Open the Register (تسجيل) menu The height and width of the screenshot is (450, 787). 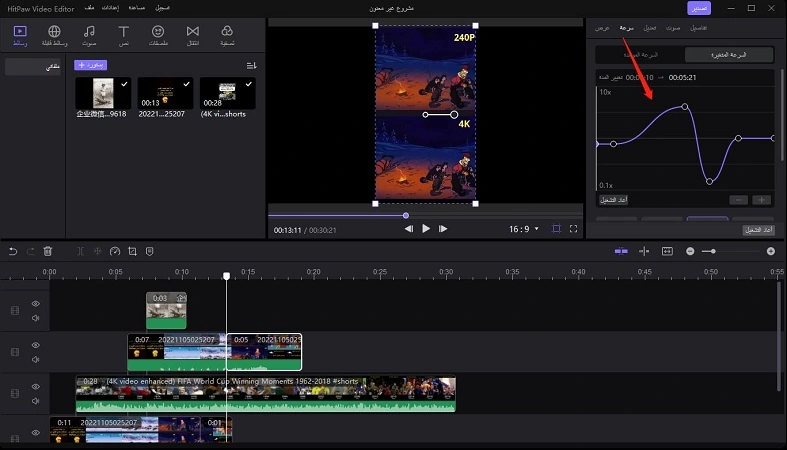[x=162, y=8]
